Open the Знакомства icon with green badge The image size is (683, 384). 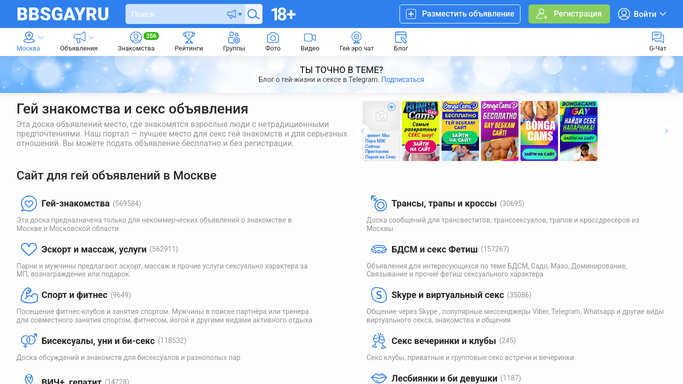(x=136, y=37)
